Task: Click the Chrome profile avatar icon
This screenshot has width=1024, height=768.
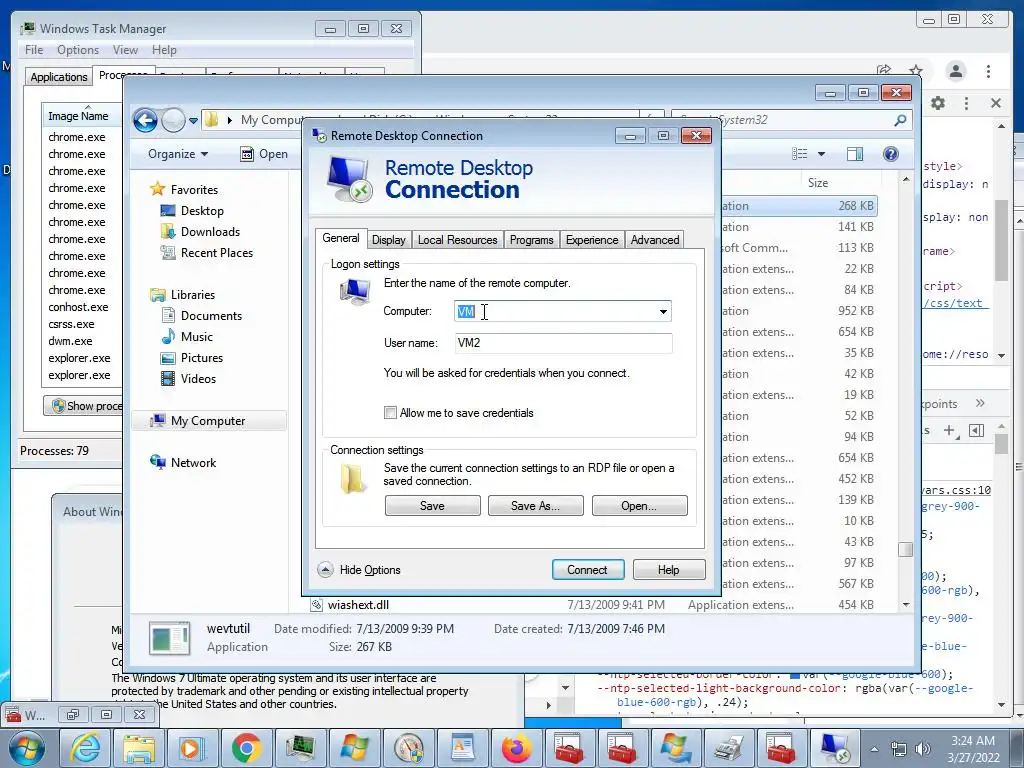Action: [955, 71]
